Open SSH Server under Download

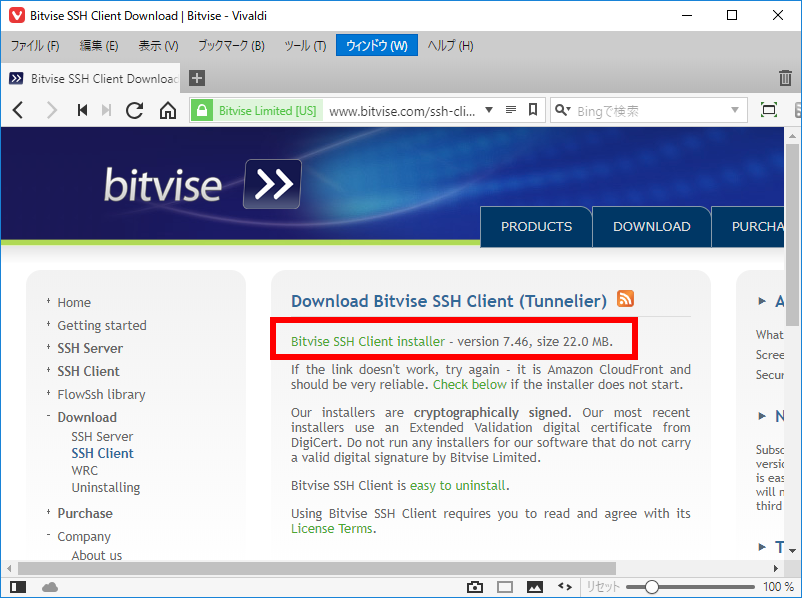pyautogui.click(x=102, y=436)
